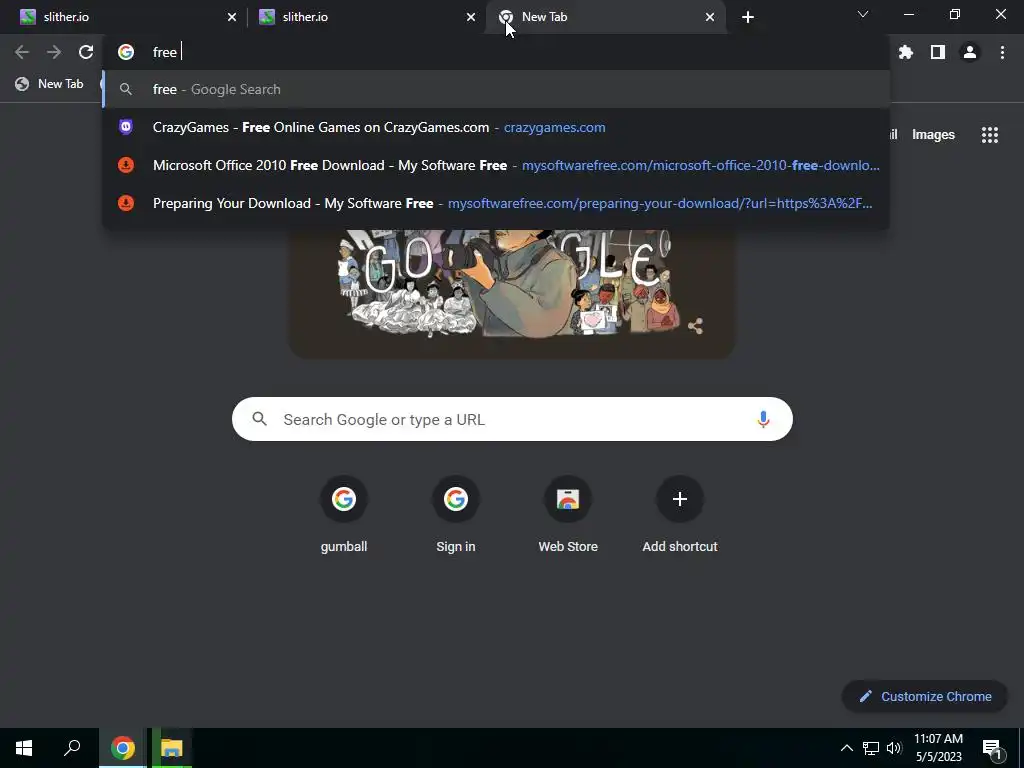Open Chrome three-dot menu
Viewport: 1024px width, 768px height.
tap(1002, 52)
